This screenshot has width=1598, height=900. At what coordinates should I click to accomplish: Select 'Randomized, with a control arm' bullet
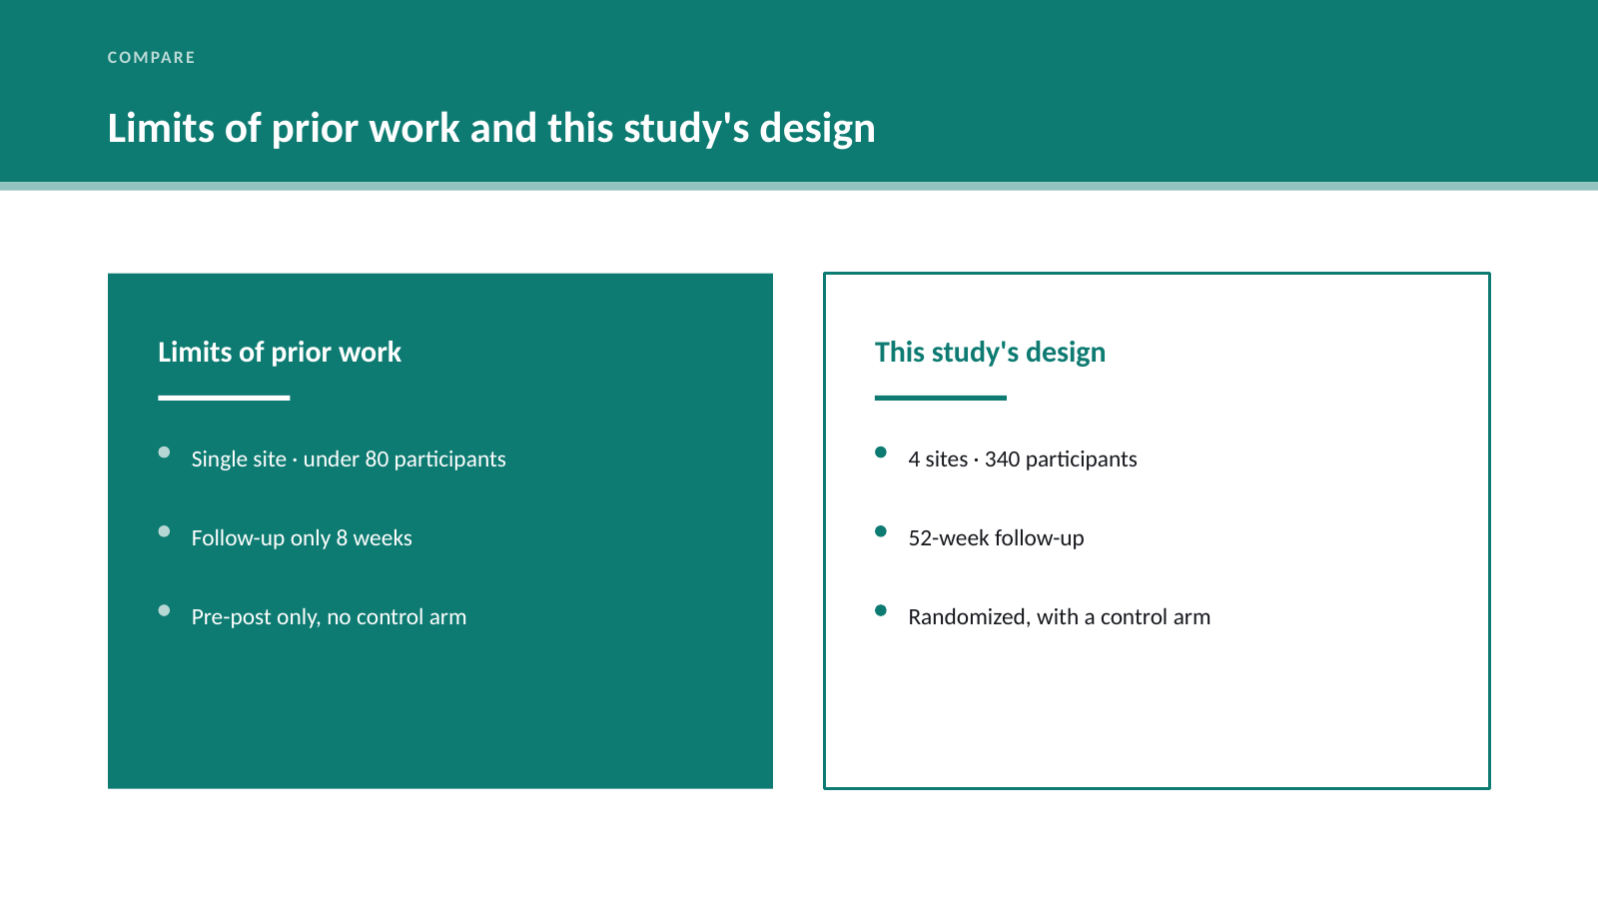coord(1059,617)
